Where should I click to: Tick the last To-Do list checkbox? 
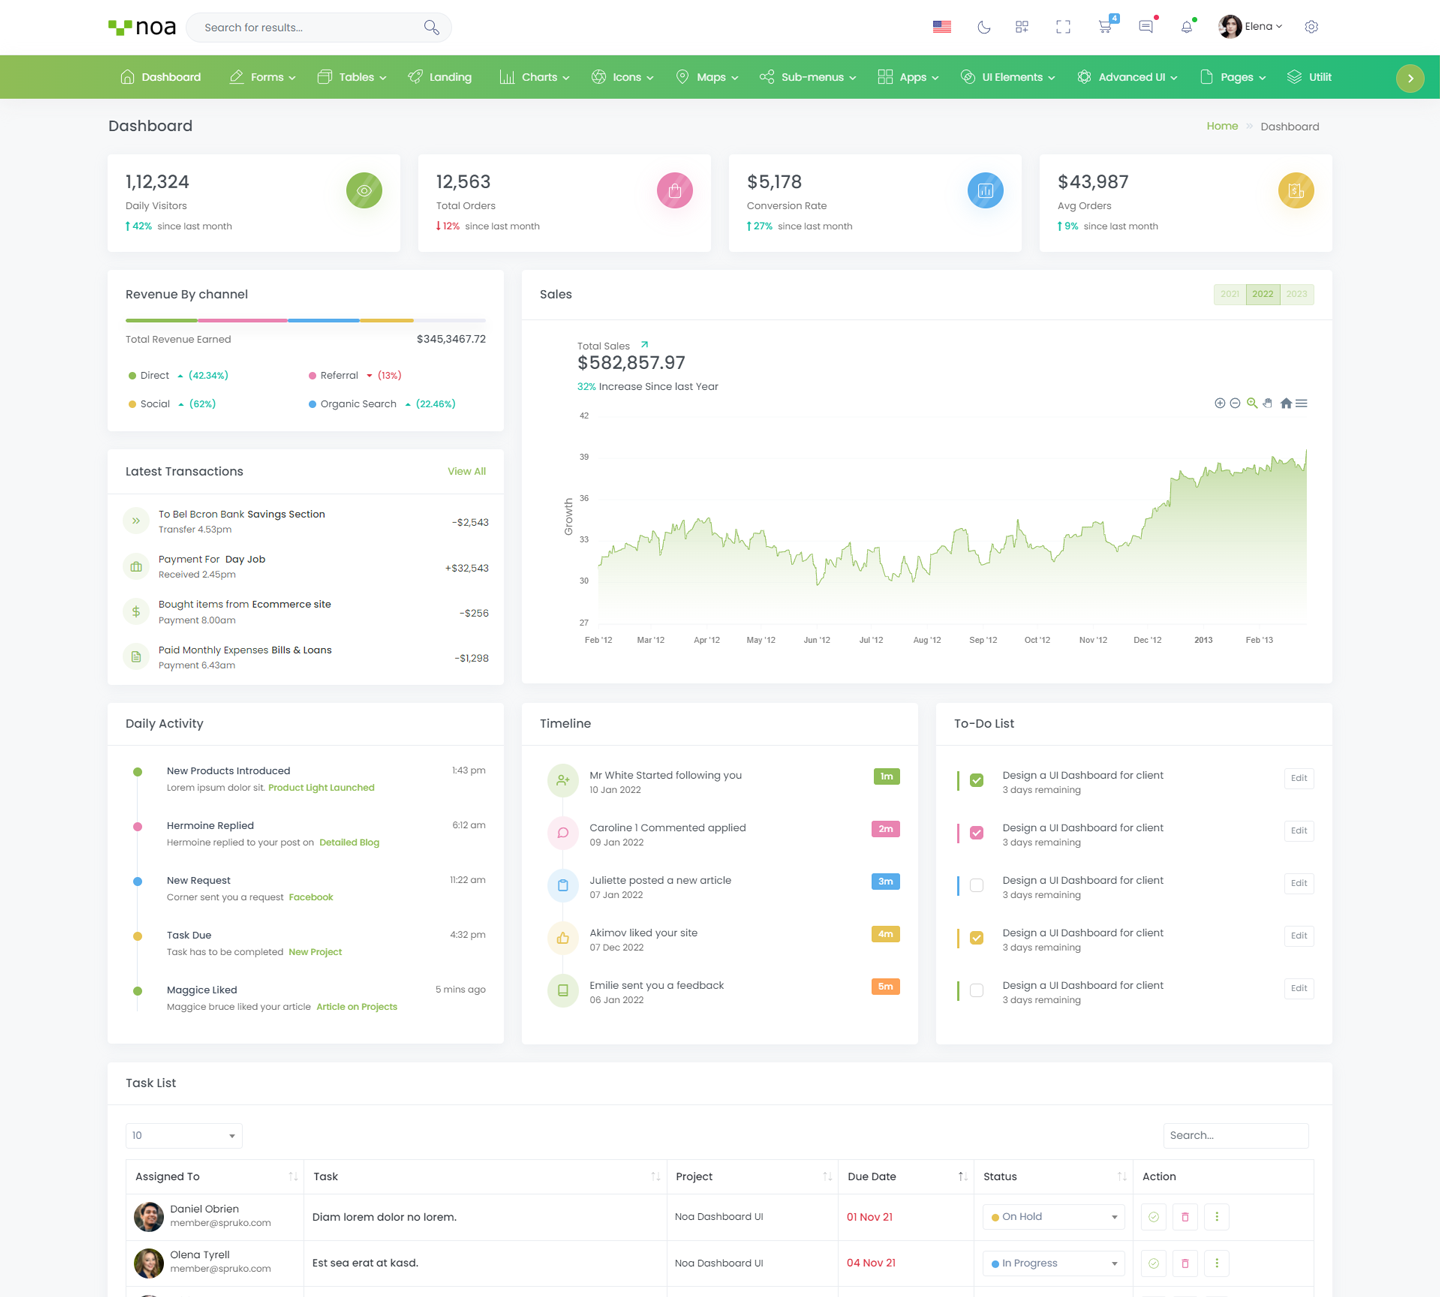point(977,990)
